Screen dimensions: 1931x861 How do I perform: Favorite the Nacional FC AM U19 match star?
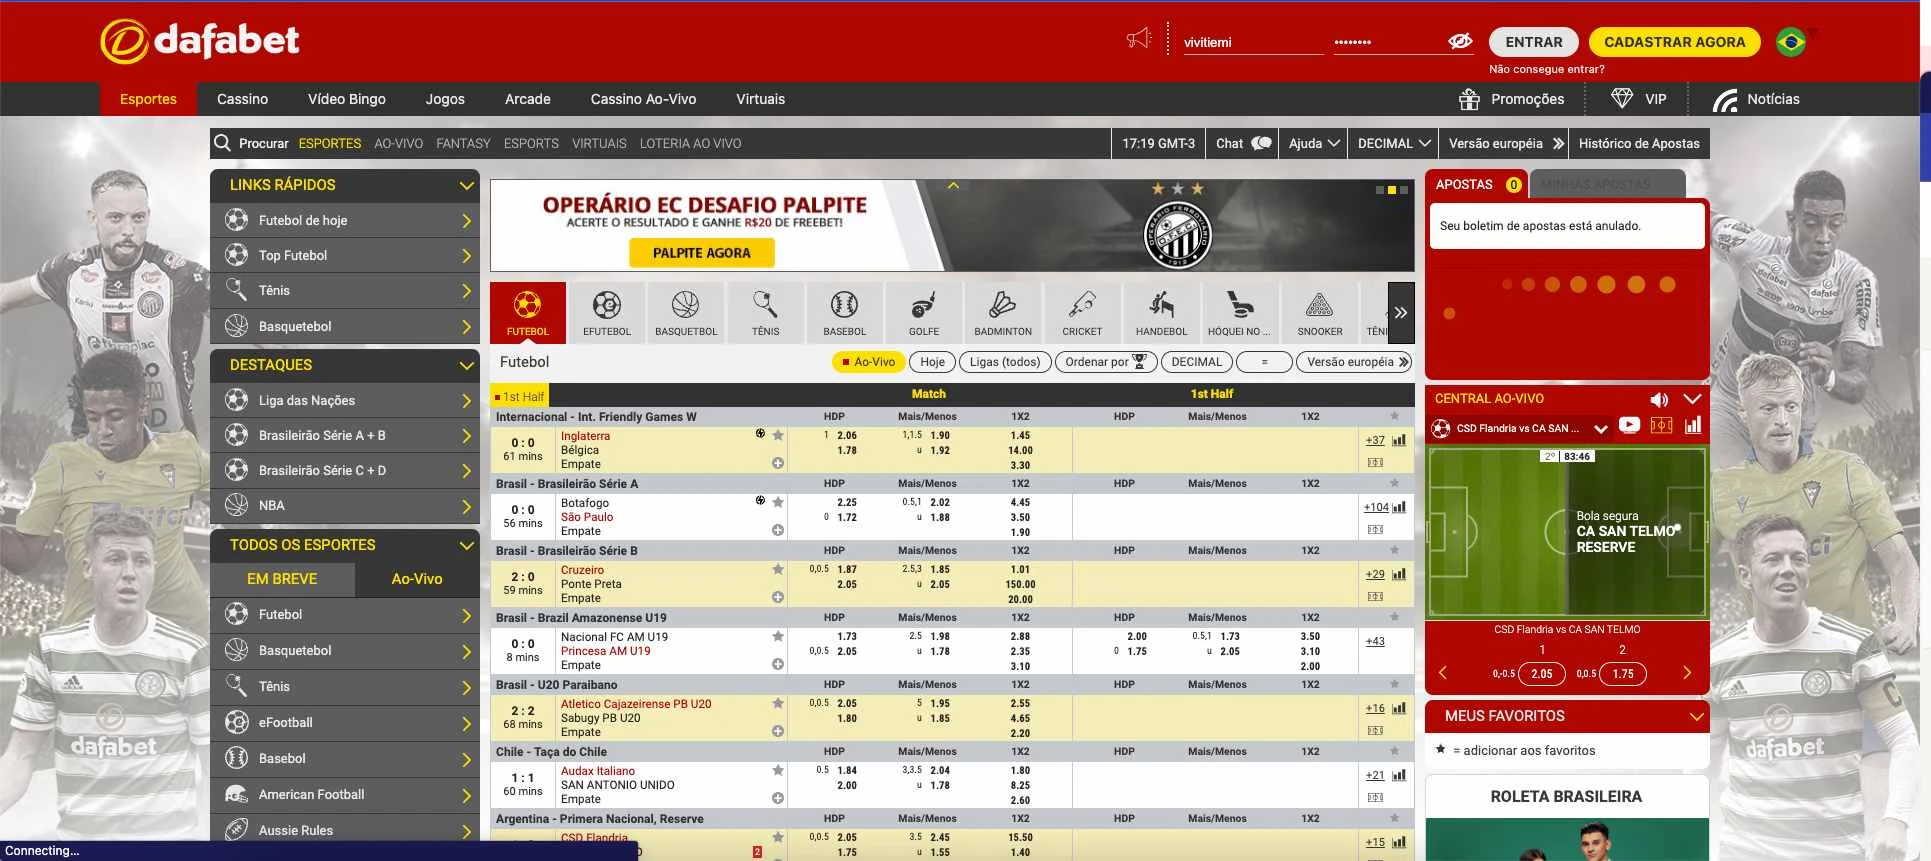click(x=778, y=636)
